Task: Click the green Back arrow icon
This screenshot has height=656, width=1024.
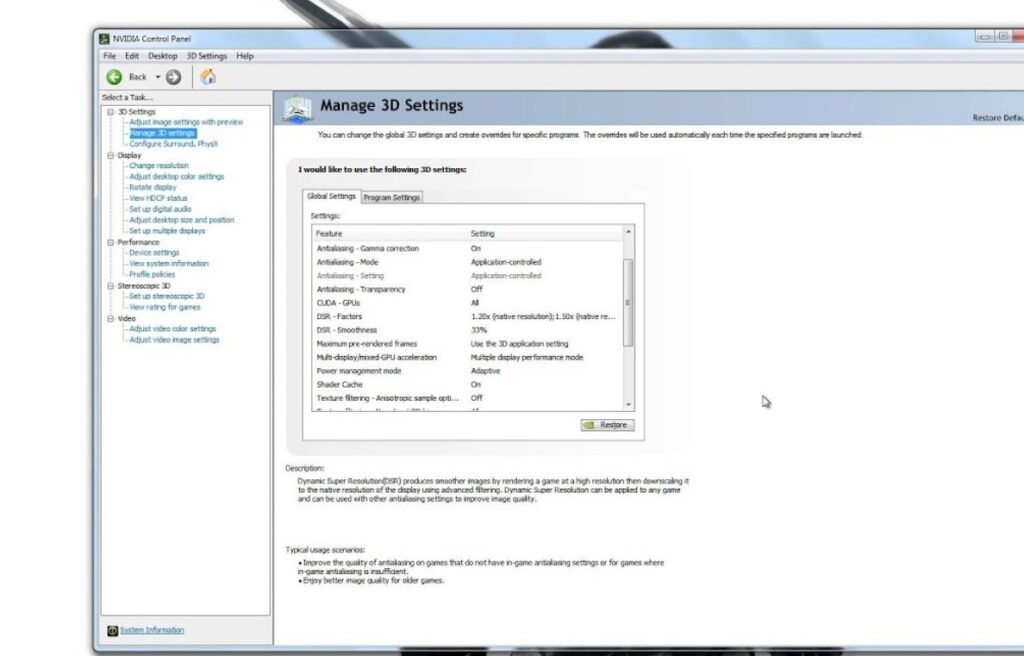Action: coord(114,77)
